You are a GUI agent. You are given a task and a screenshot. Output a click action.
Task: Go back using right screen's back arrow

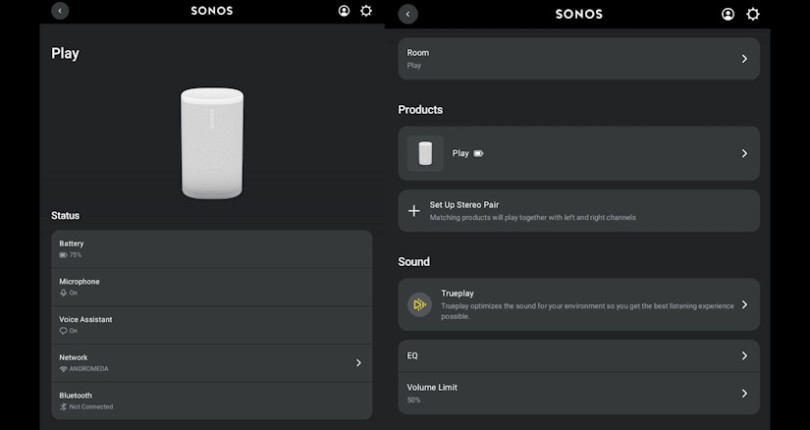tap(408, 14)
